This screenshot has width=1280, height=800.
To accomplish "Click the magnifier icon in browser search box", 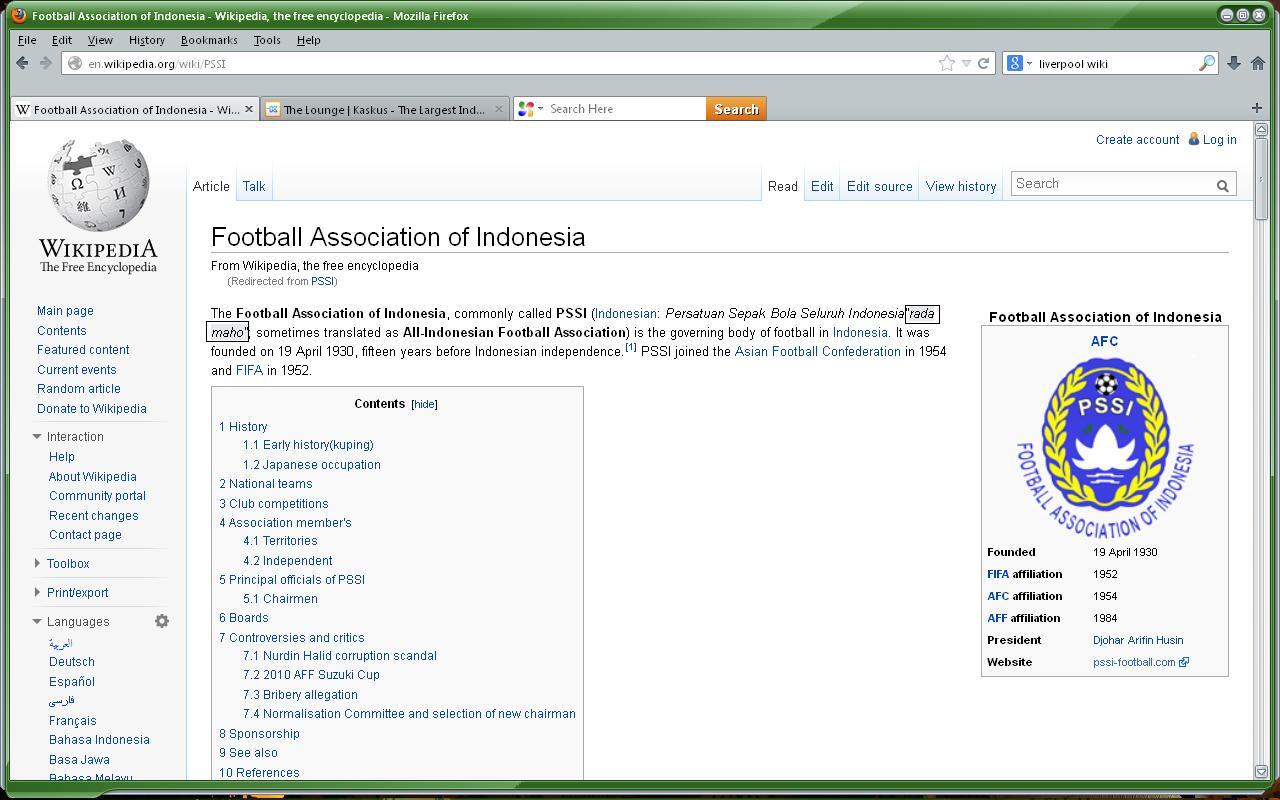I will pos(1207,63).
